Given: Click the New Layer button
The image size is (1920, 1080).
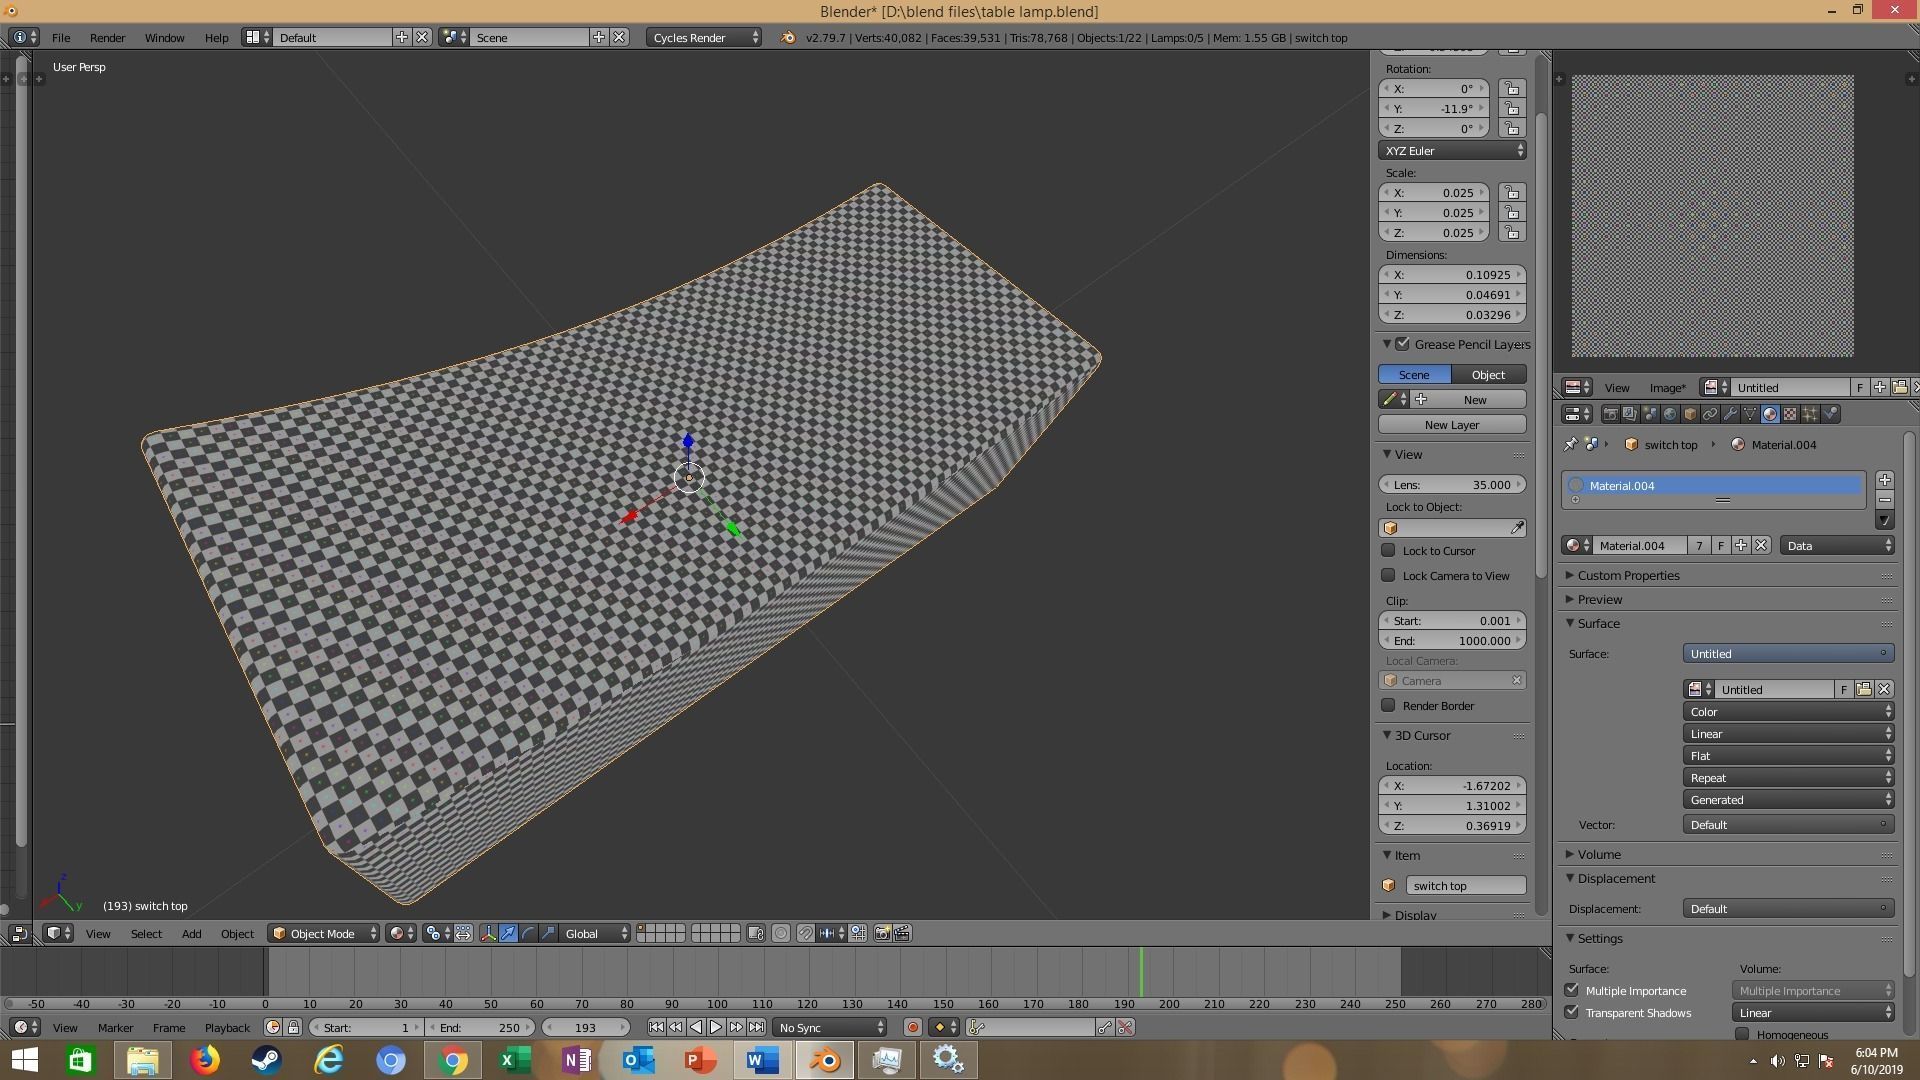Looking at the screenshot, I should tap(1452, 424).
